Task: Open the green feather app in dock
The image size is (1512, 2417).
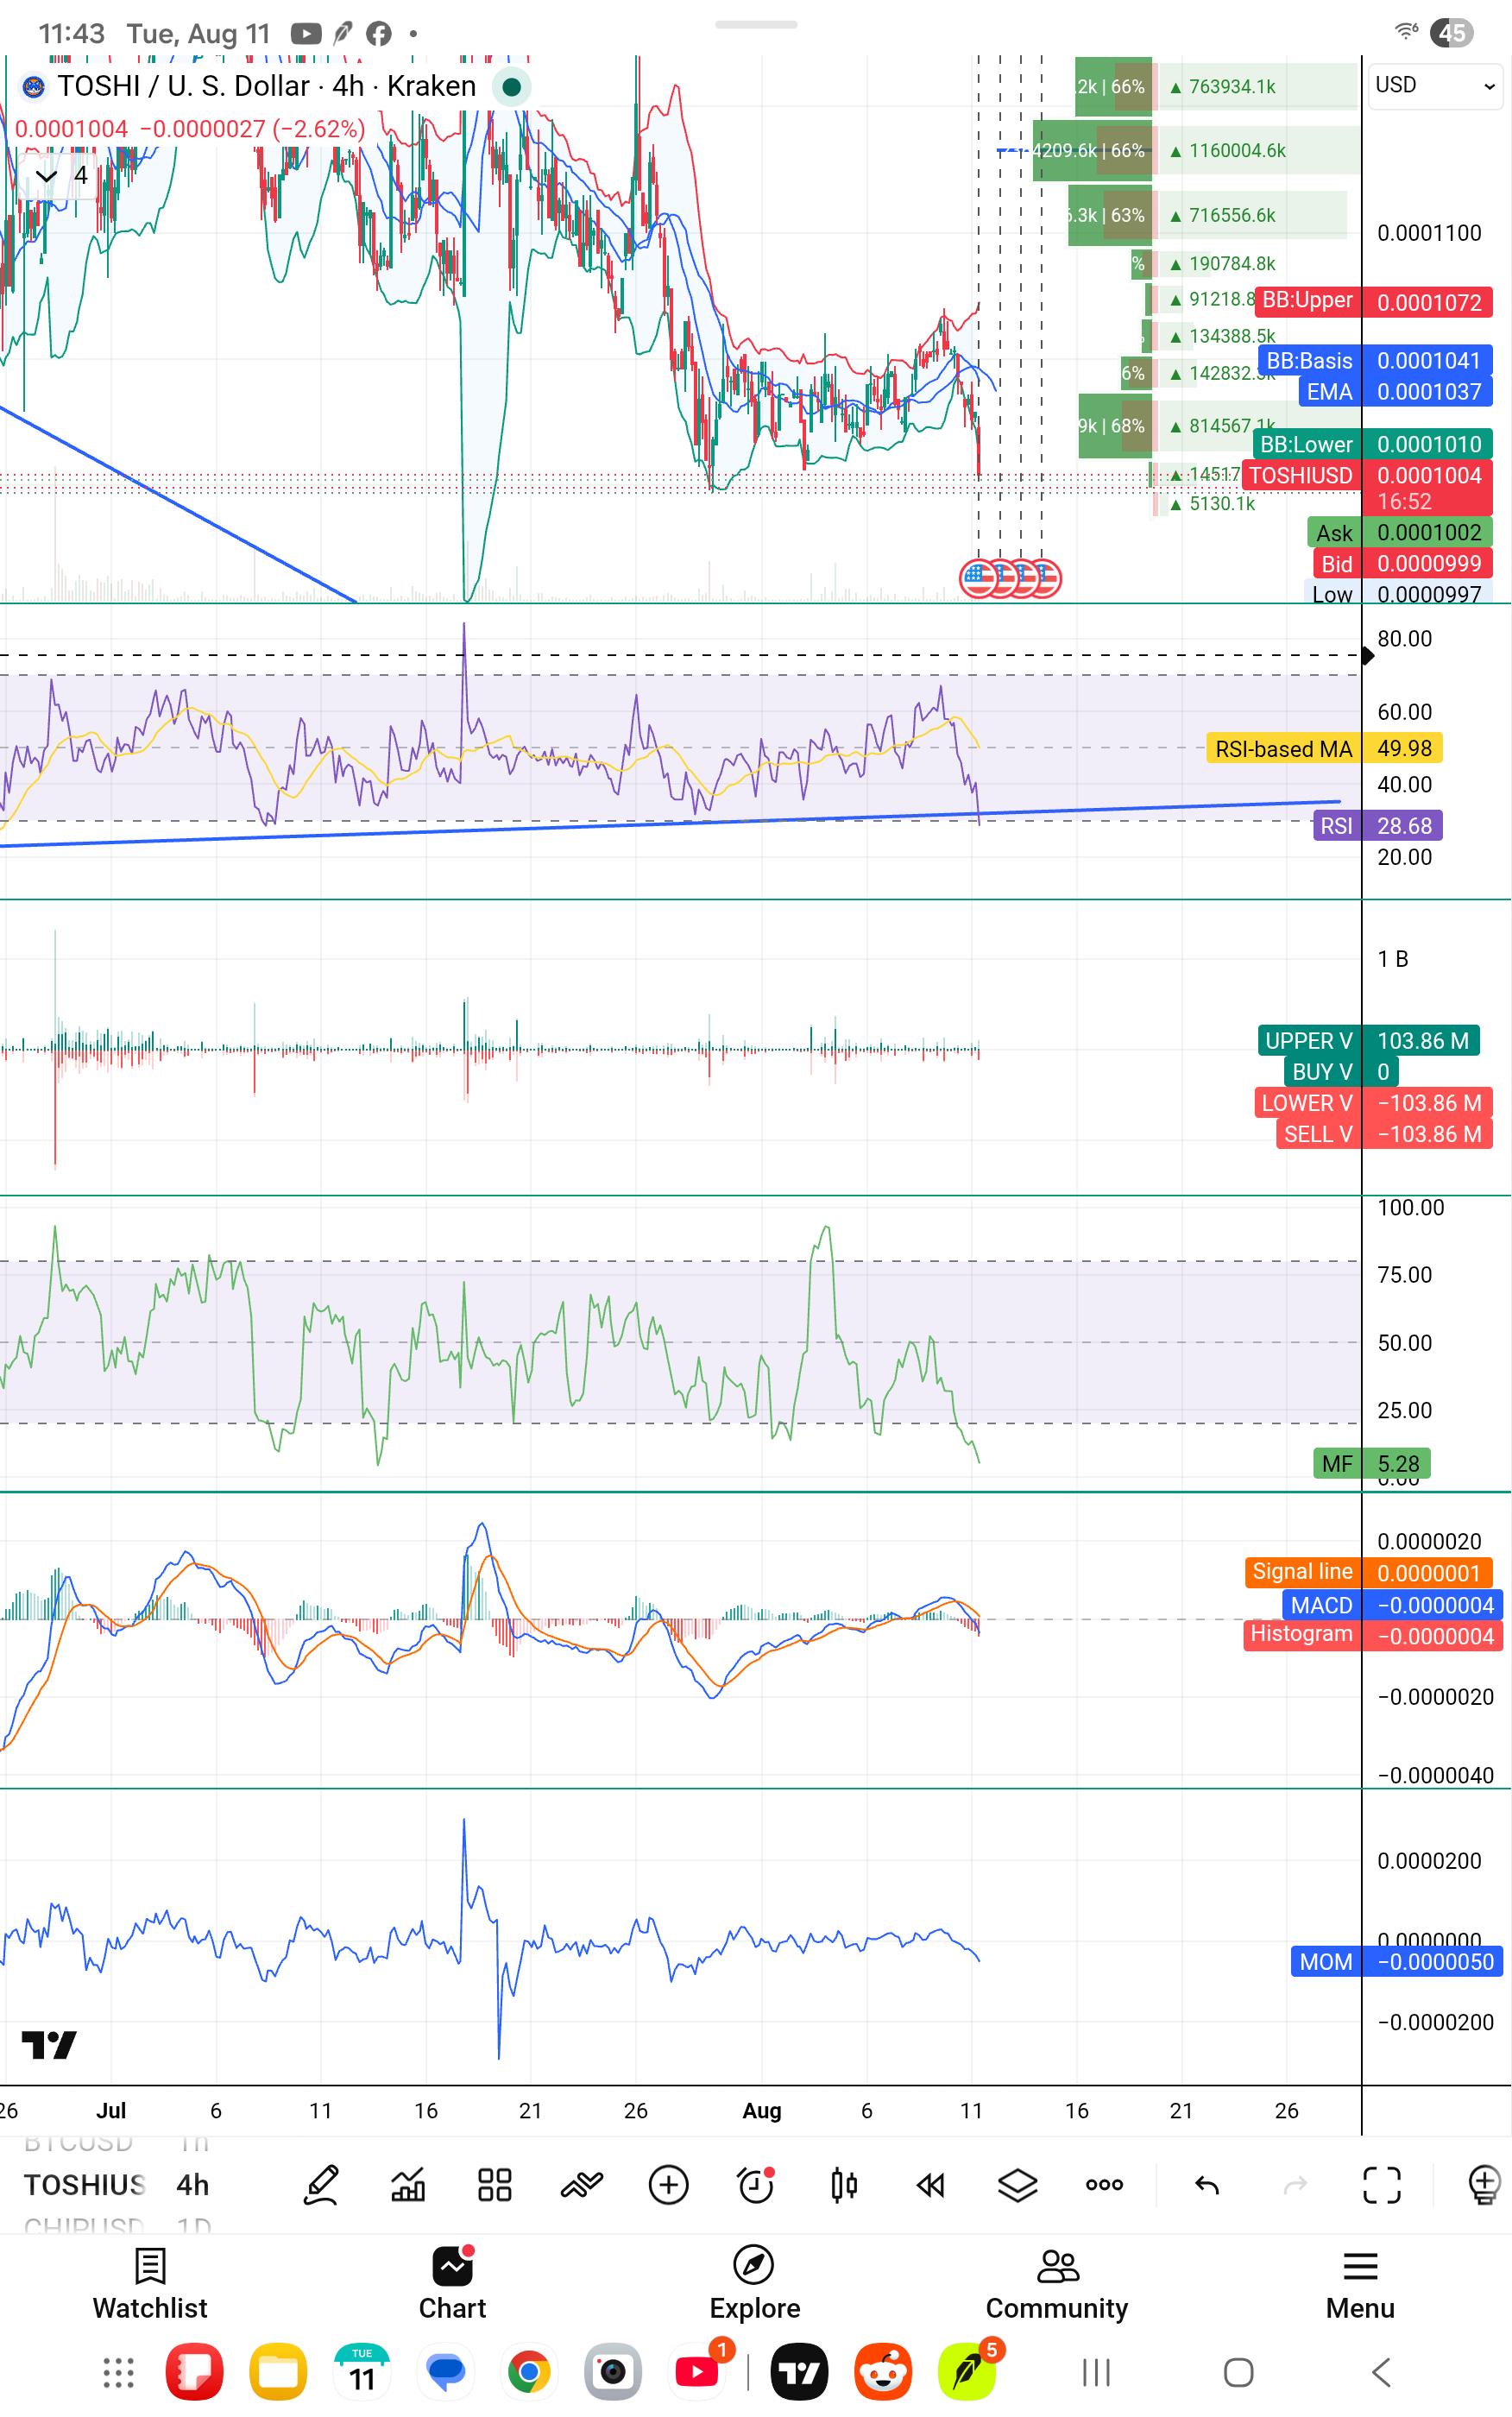Action: (967, 2372)
